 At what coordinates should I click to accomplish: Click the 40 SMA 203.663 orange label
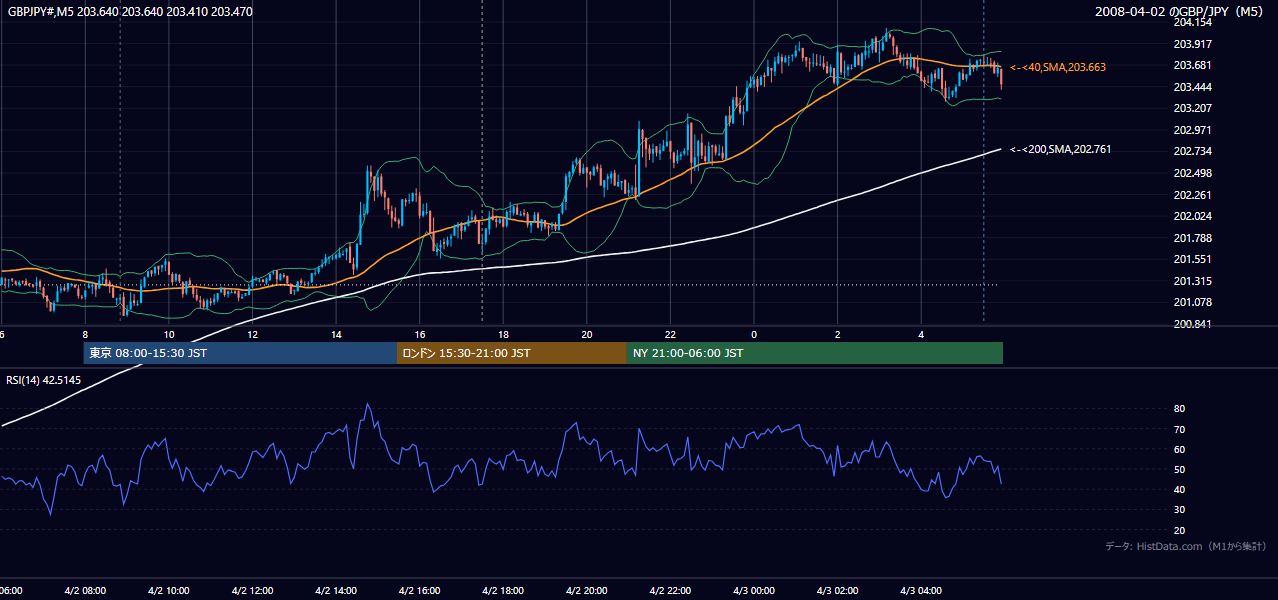(1058, 67)
